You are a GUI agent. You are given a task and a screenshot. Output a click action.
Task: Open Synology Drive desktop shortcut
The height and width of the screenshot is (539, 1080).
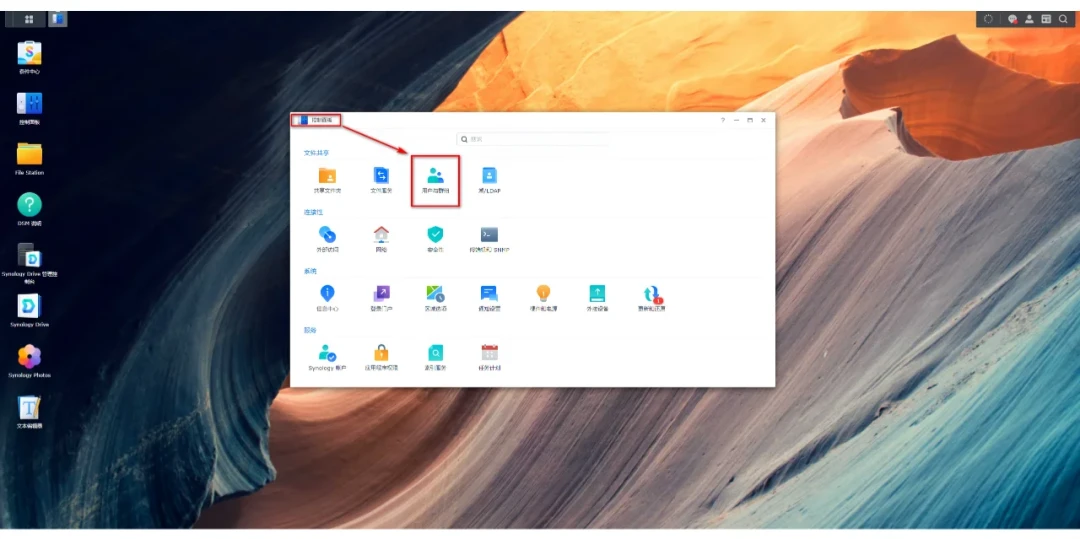coord(29,311)
